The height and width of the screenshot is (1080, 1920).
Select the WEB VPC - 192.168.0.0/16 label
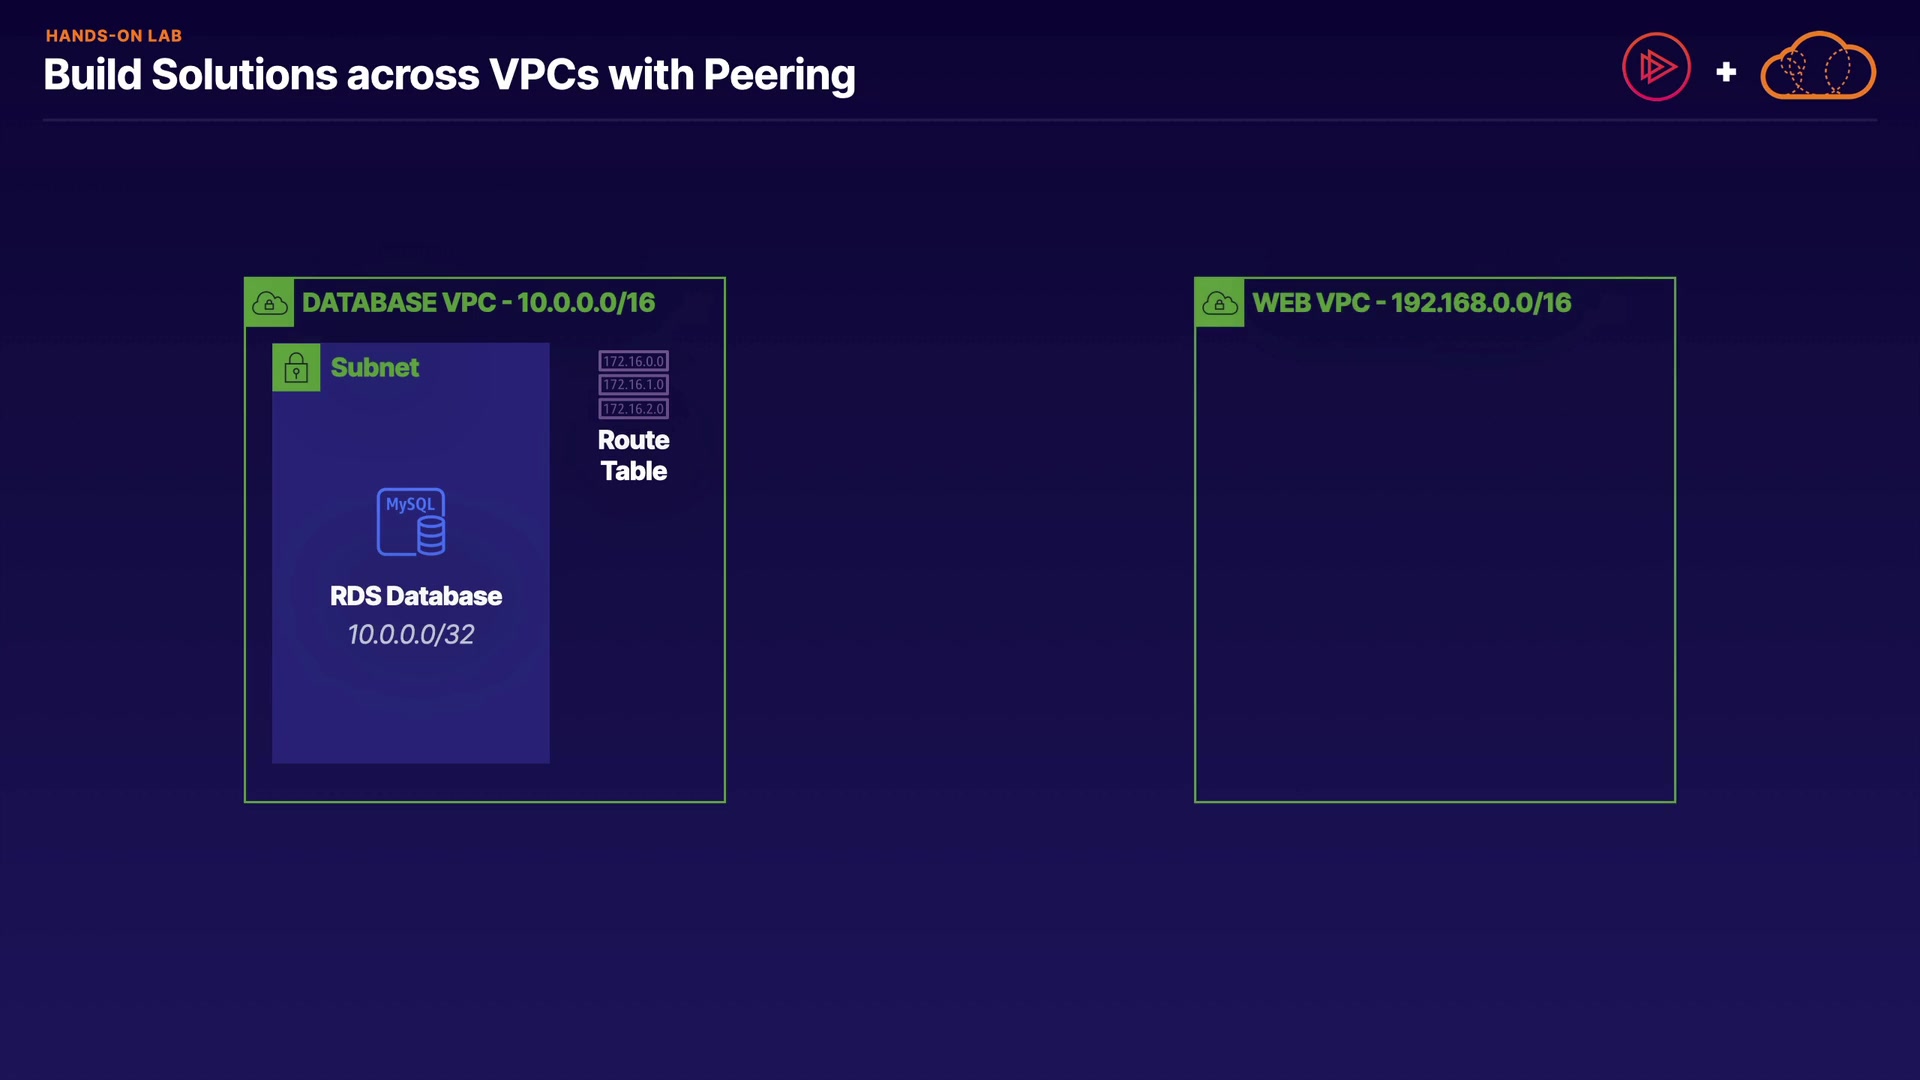1411,303
